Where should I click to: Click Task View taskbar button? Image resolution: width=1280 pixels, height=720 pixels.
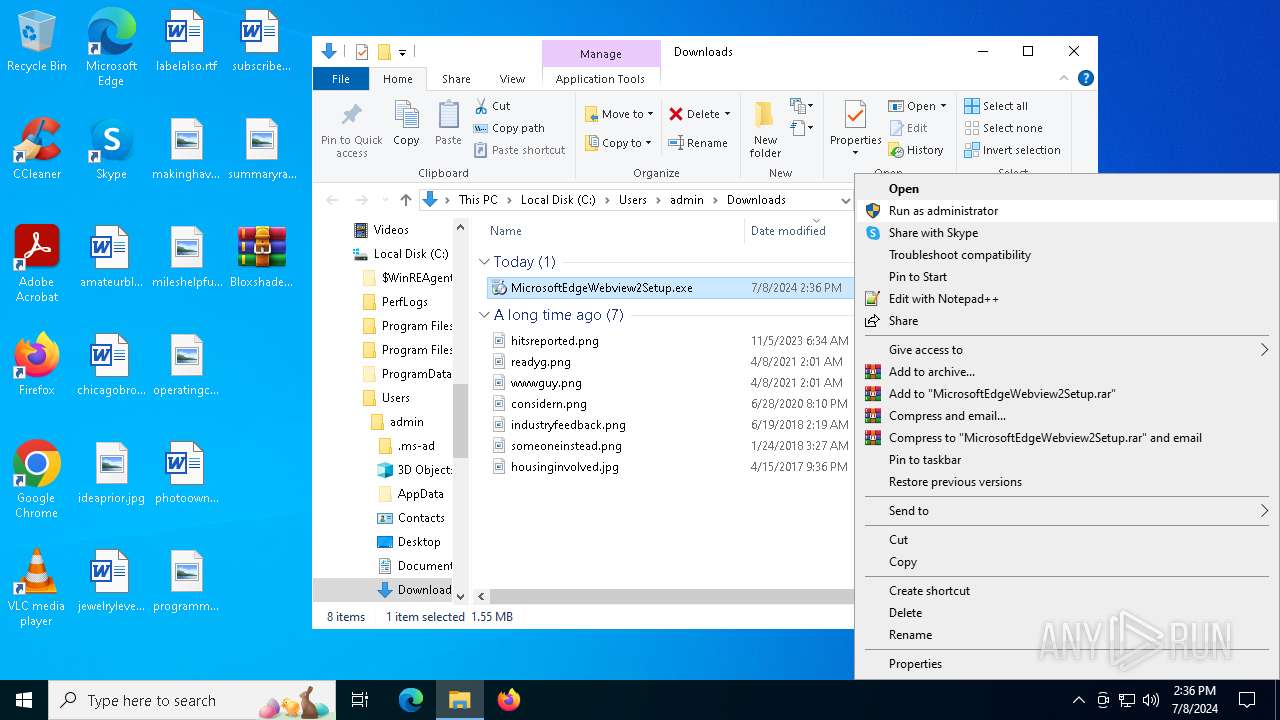(360, 700)
